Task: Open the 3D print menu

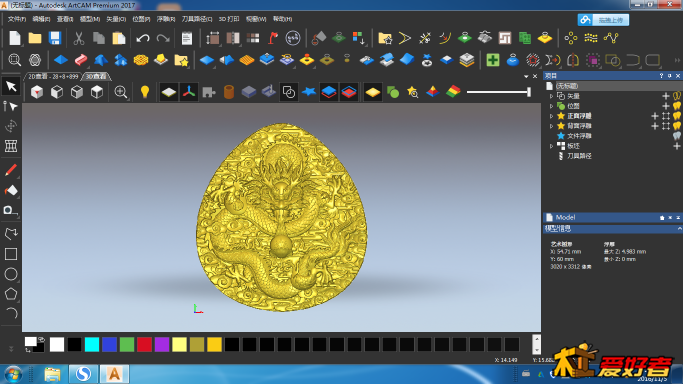Action: point(229,19)
